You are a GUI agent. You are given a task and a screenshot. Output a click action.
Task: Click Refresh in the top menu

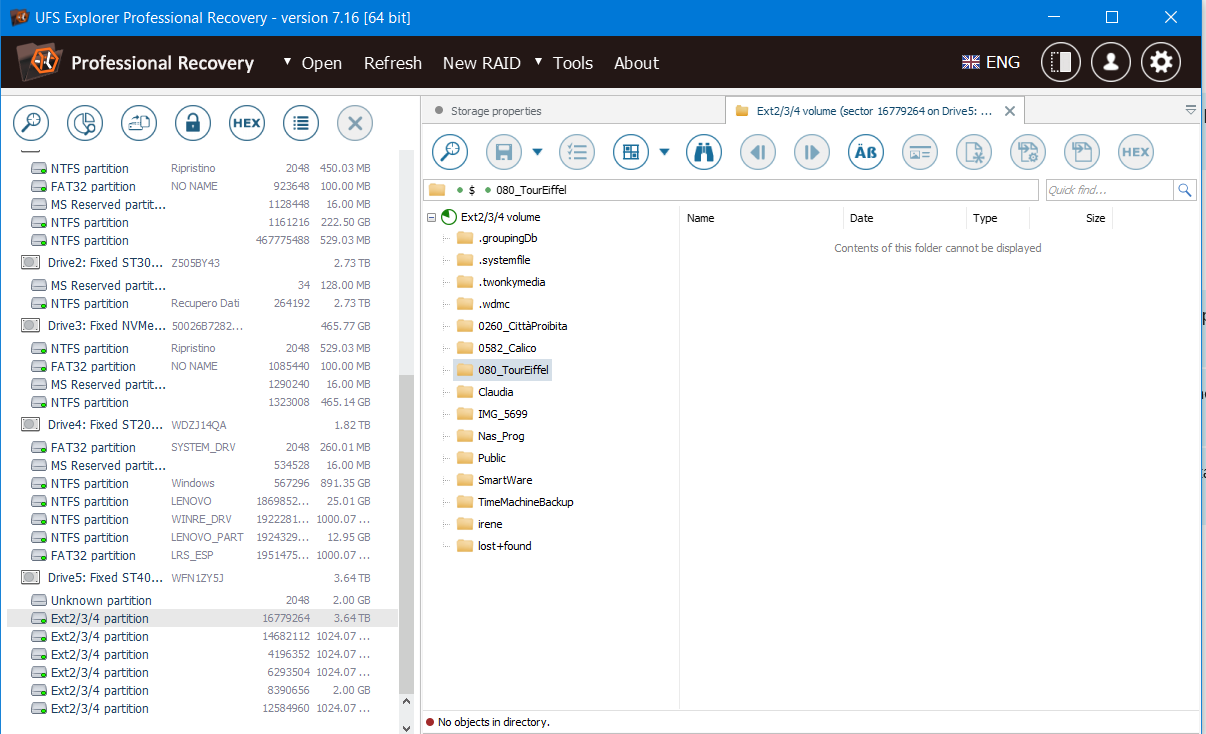(393, 63)
